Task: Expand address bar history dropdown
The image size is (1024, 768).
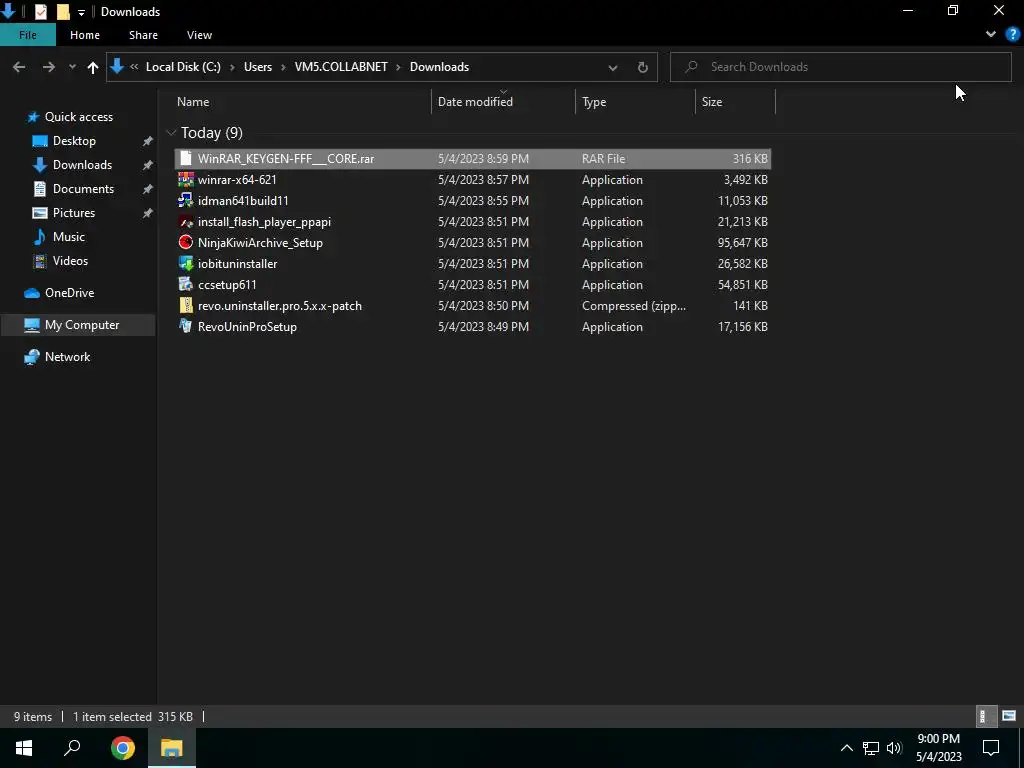Action: 613,67
